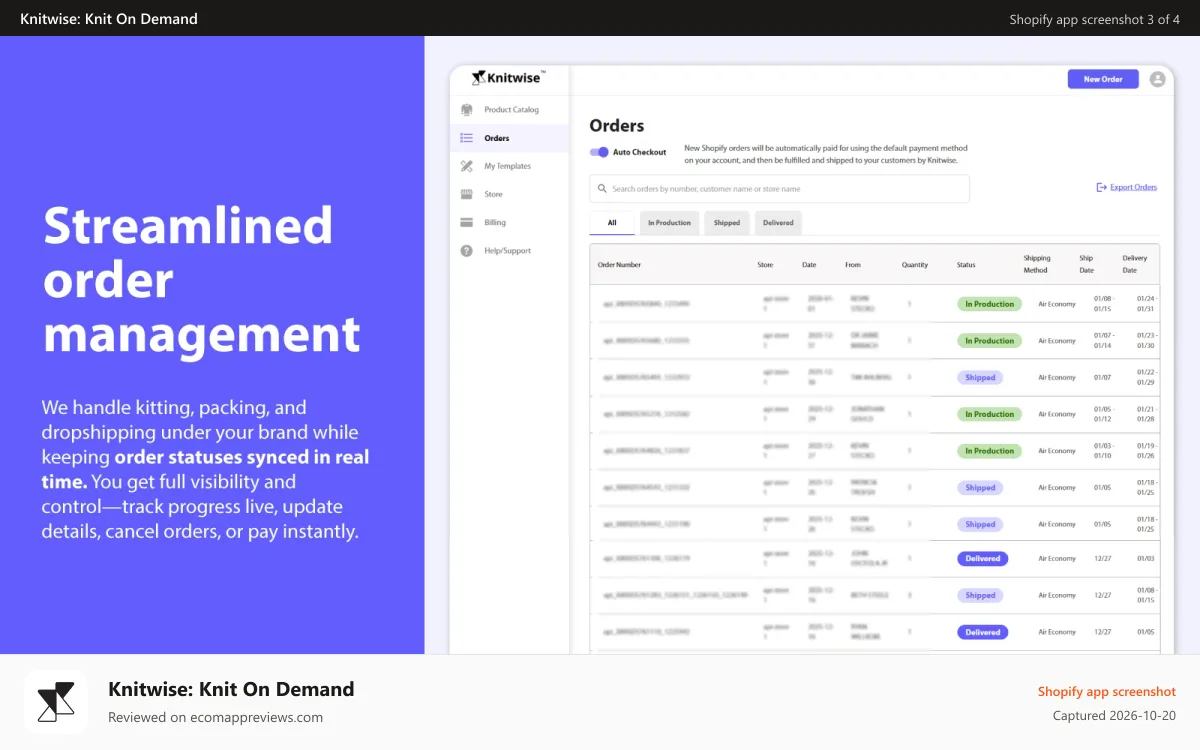Switch to the Shipped tab
The height and width of the screenshot is (750, 1200).
pyautogui.click(x=727, y=223)
